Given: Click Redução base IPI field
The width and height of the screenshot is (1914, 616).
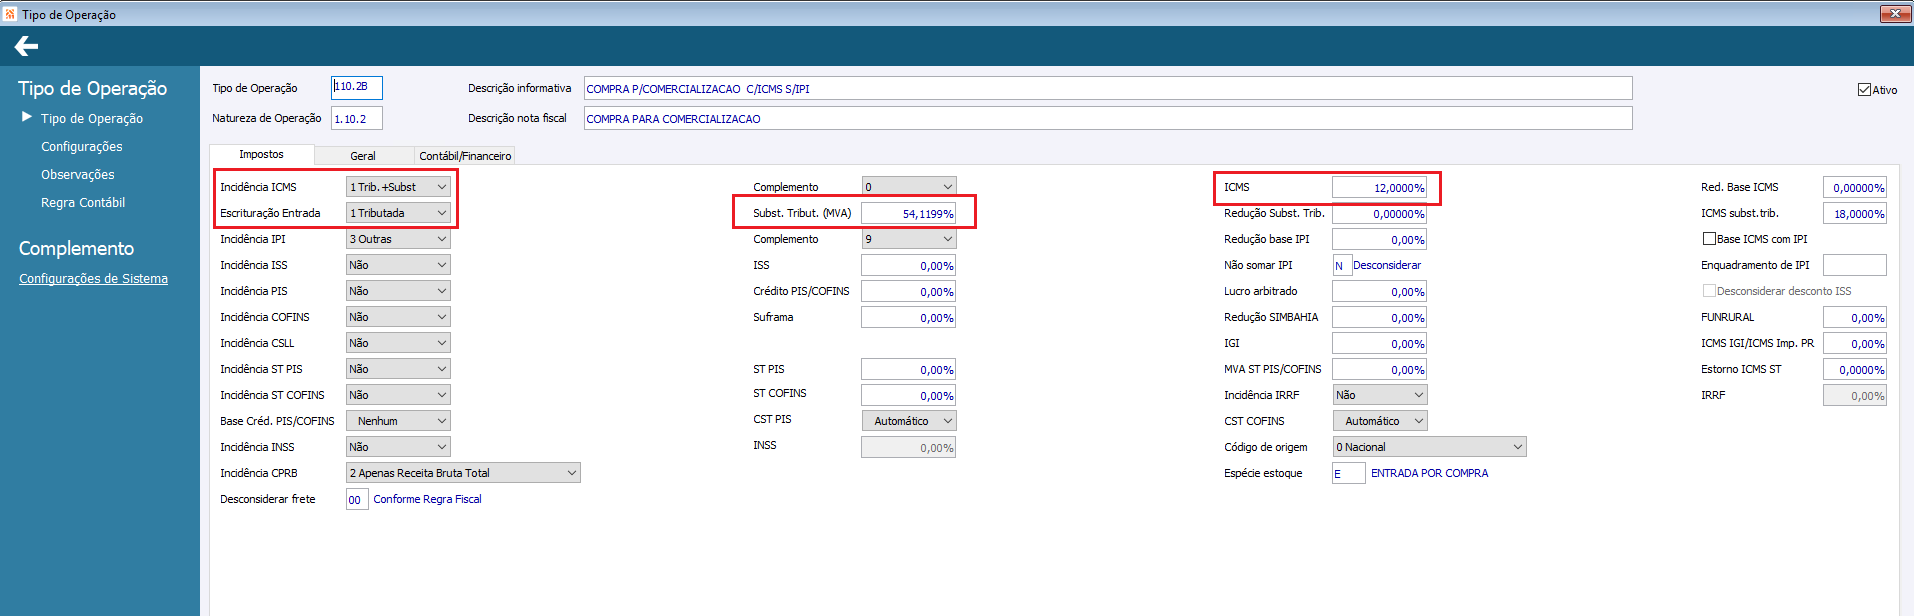Looking at the screenshot, I should click(x=1380, y=239).
